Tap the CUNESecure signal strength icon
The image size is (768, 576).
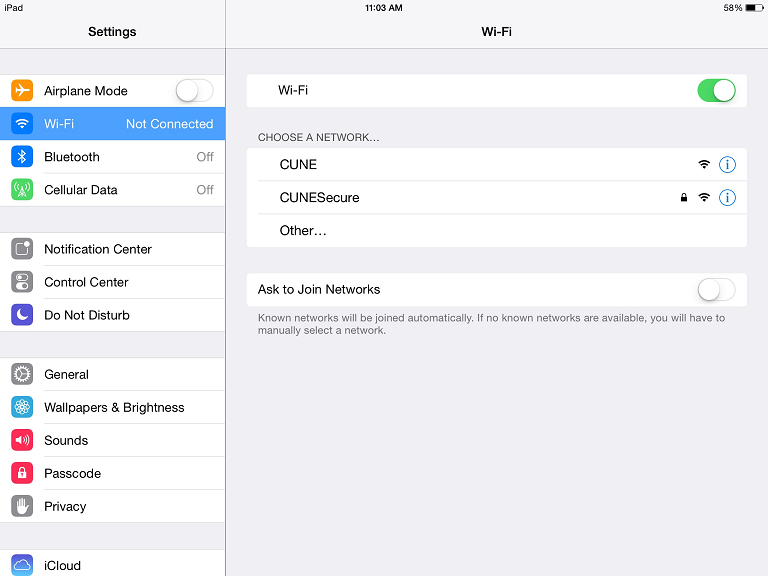704,197
